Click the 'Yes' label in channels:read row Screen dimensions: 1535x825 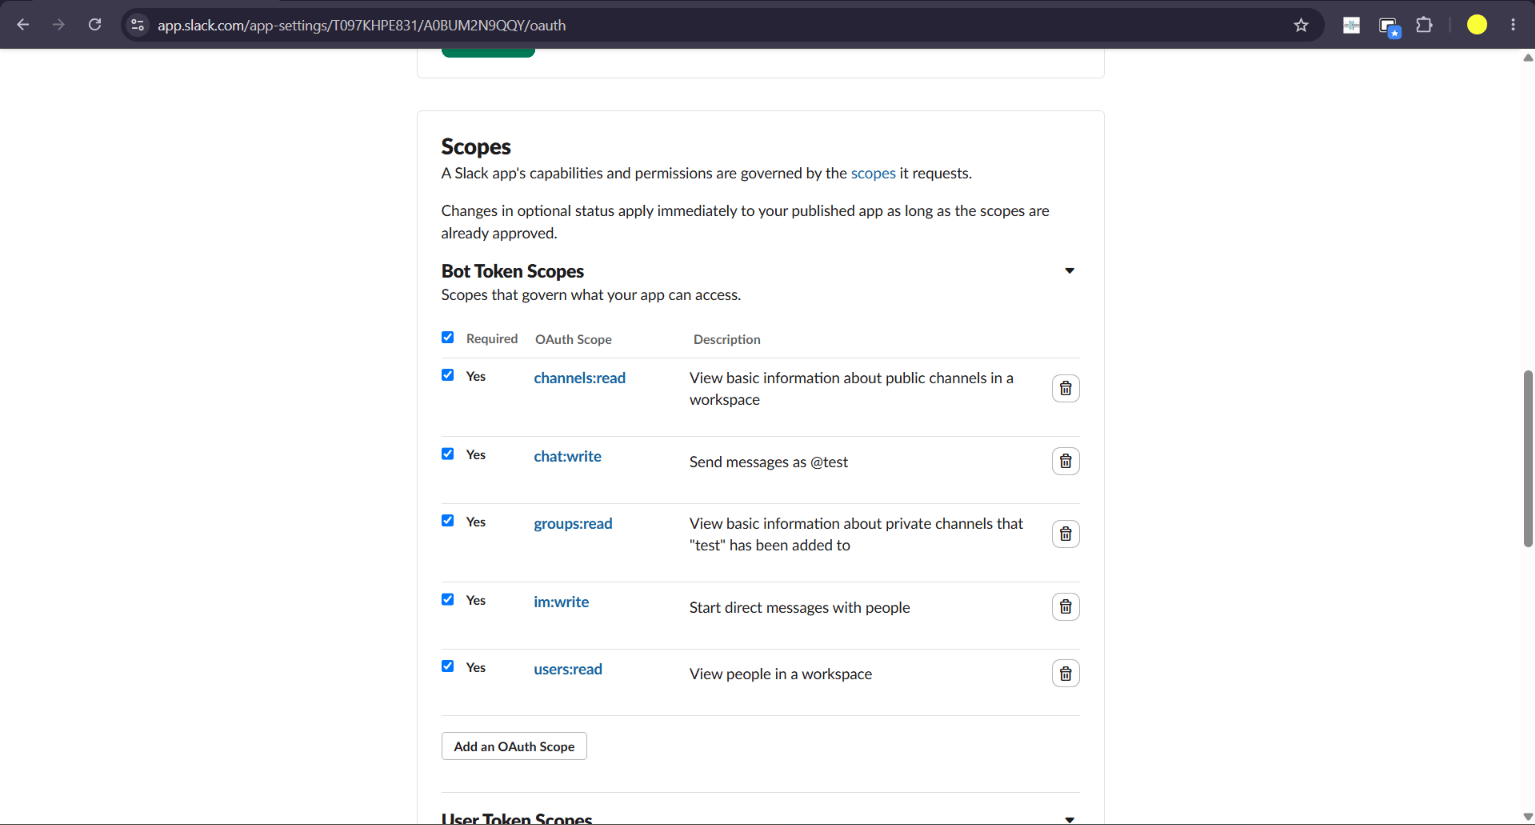[476, 377]
